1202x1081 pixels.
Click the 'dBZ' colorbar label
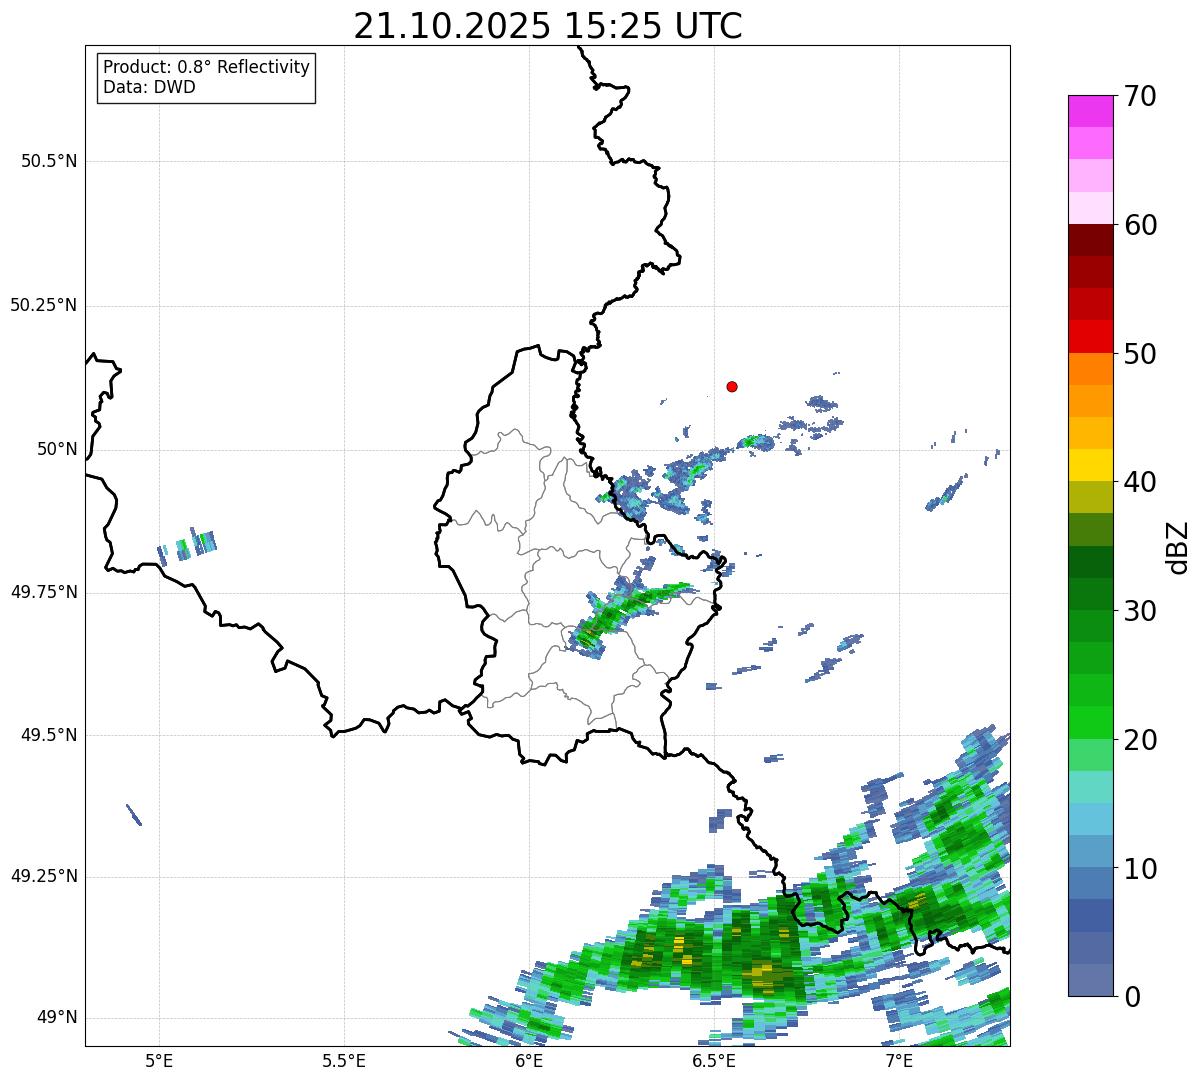pos(1178,547)
